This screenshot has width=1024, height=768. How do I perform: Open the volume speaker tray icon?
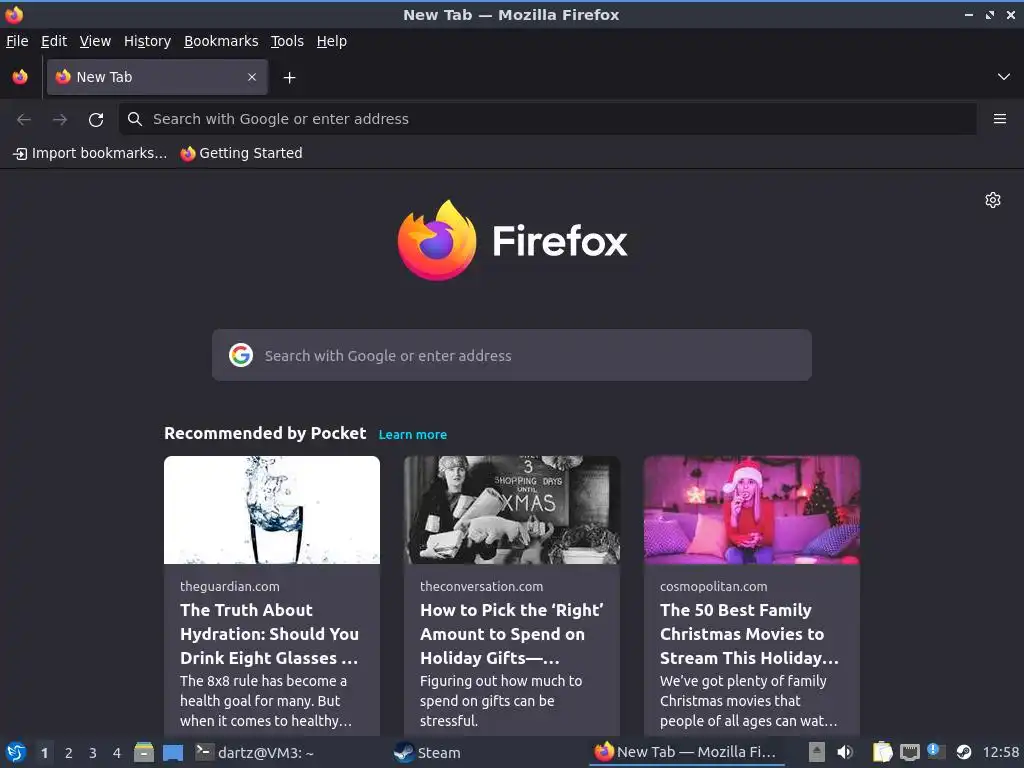(x=845, y=753)
